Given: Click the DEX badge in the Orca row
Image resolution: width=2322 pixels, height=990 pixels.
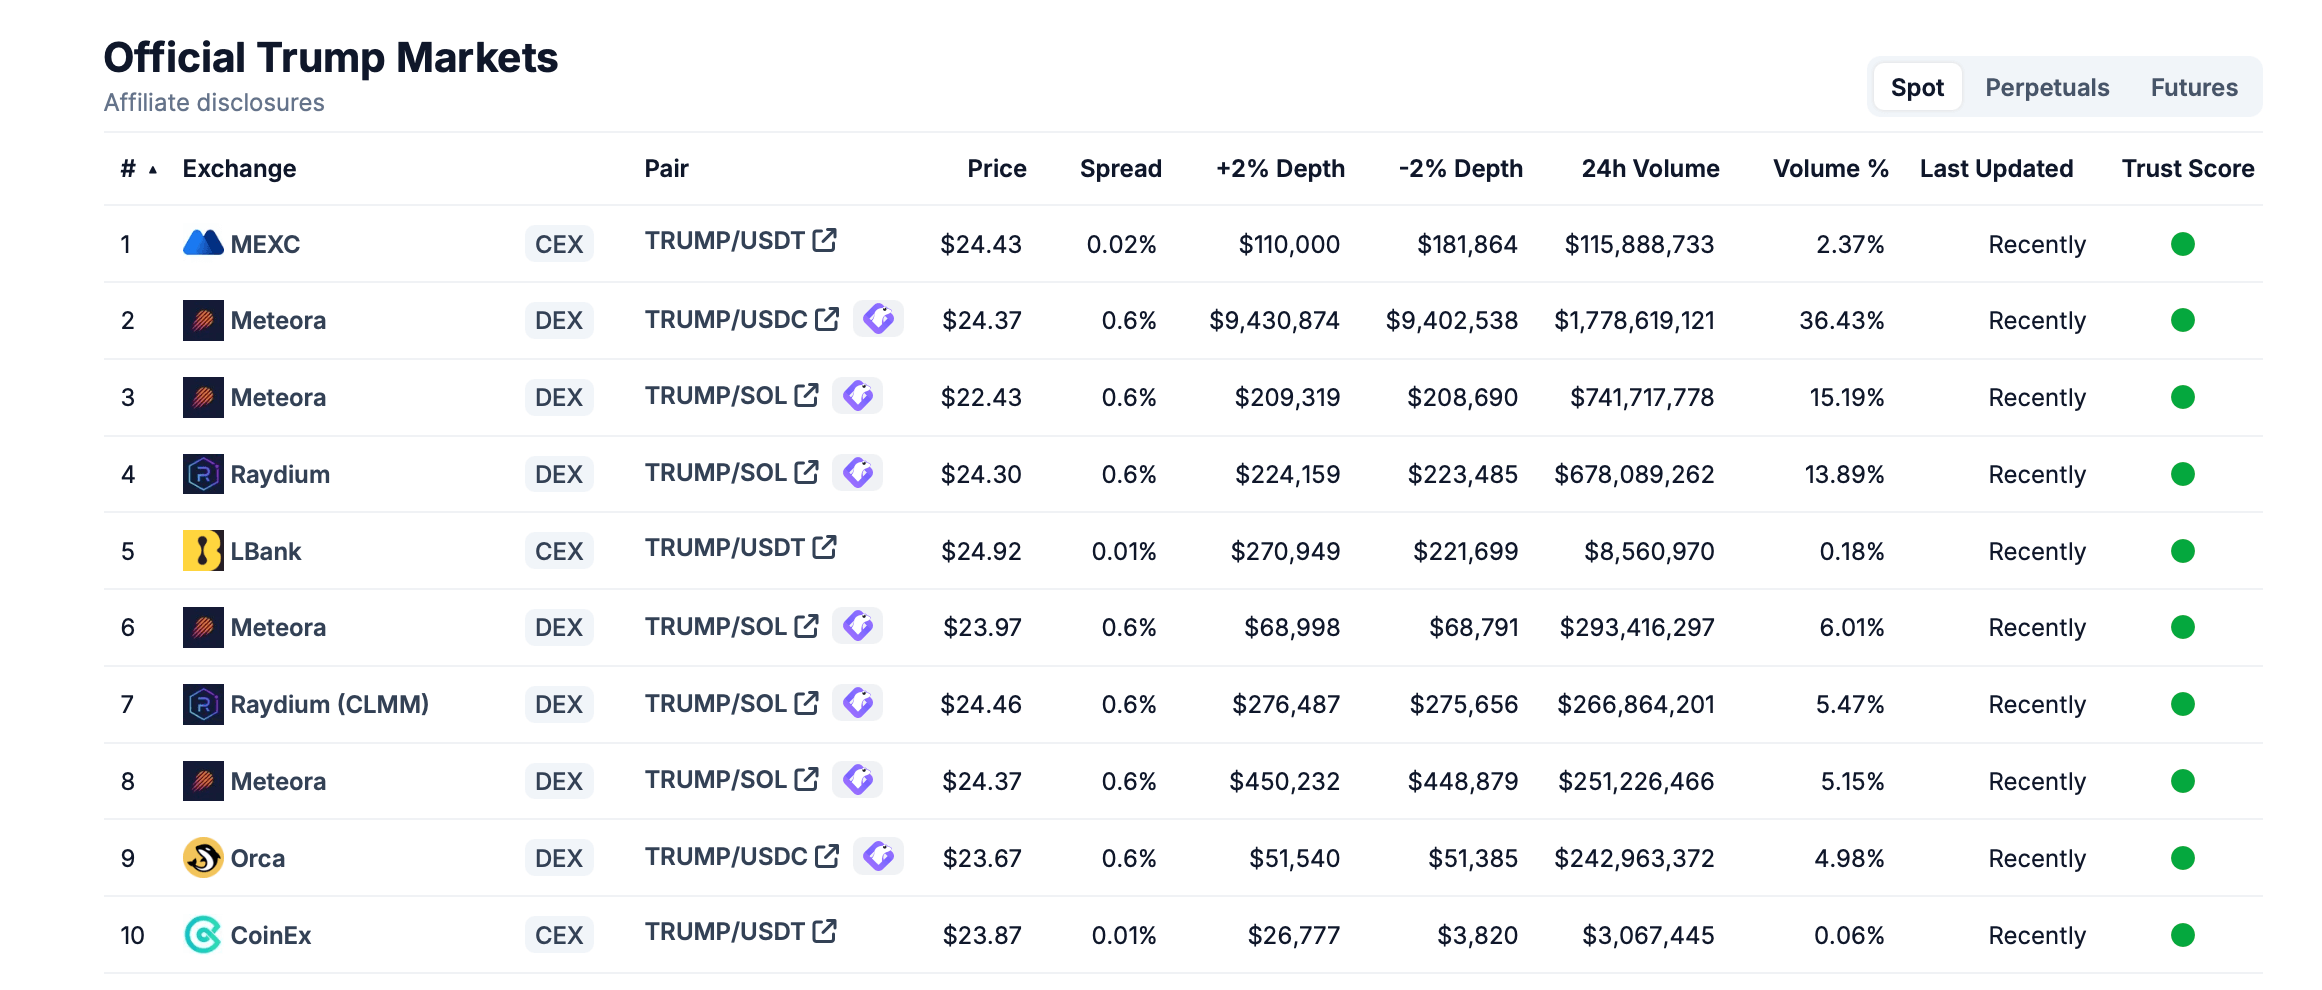Looking at the screenshot, I should (x=559, y=858).
